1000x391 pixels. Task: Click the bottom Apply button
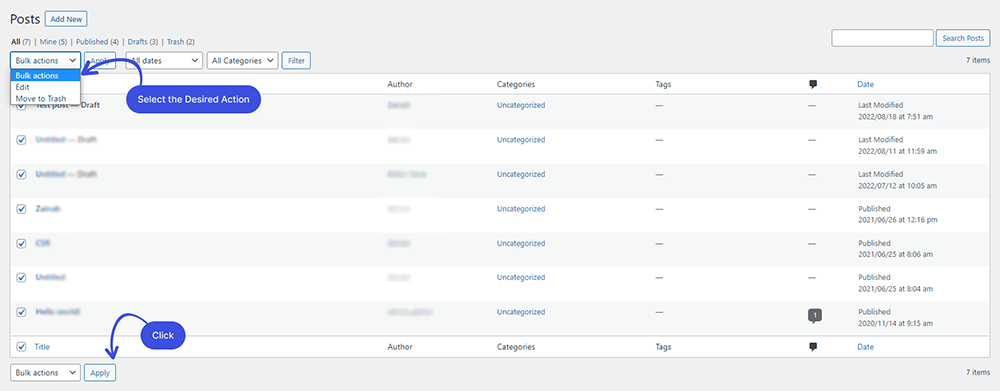click(x=100, y=373)
